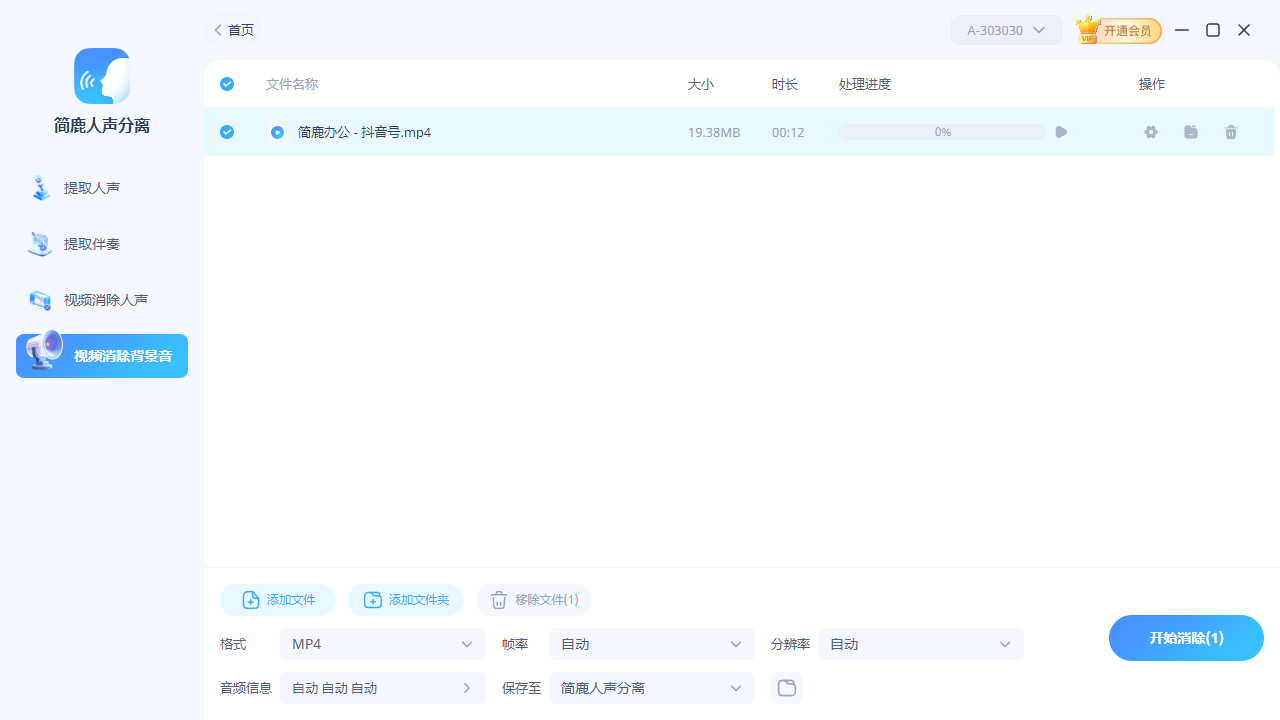Switch to 视频消除人声 in the sidebar

coord(101,299)
